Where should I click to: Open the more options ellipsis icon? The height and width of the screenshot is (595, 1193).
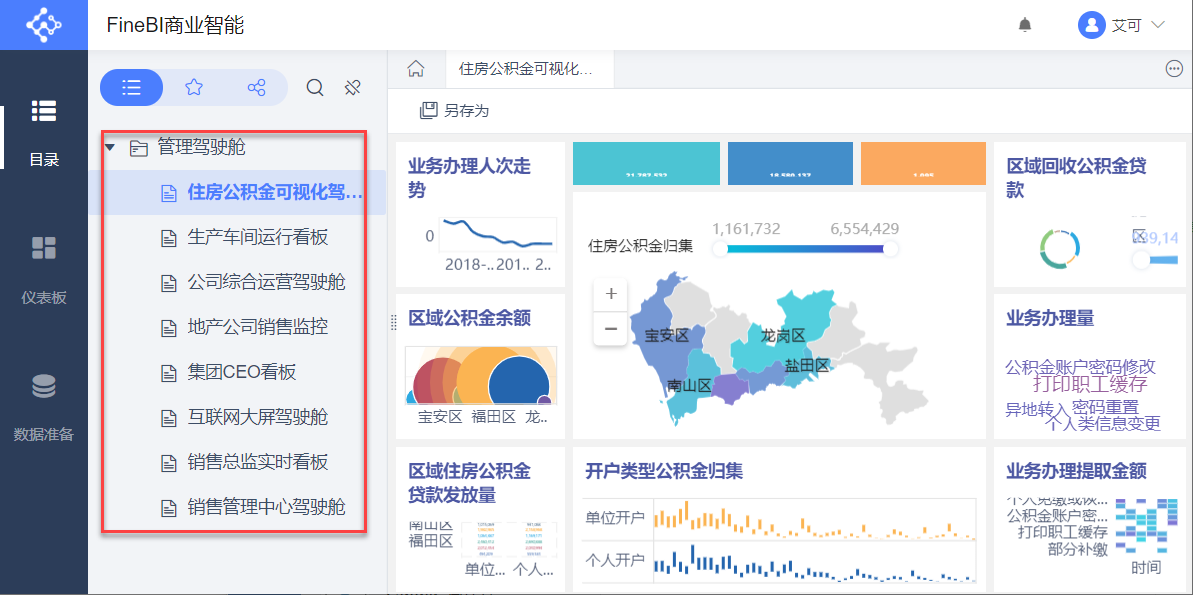point(1174,69)
